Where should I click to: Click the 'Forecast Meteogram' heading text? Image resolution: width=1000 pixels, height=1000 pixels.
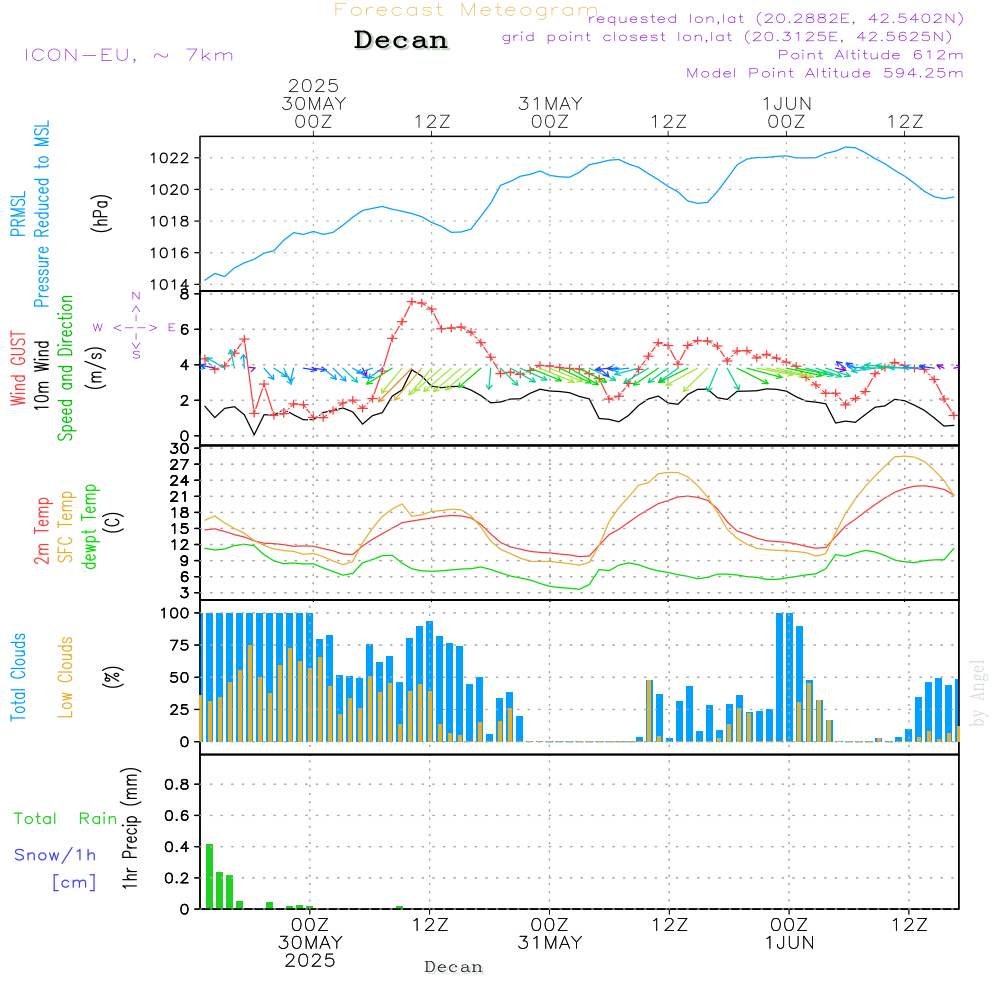(x=466, y=10)
